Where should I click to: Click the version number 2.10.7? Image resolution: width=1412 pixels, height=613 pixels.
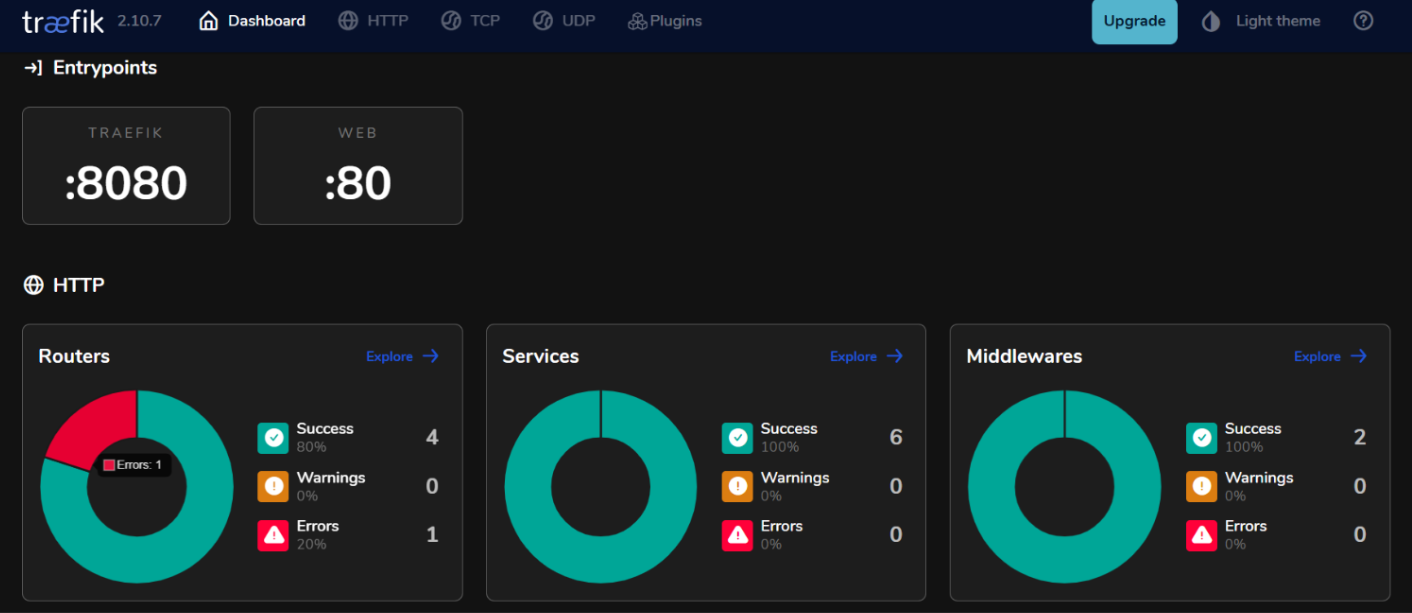tap(139, 21)
